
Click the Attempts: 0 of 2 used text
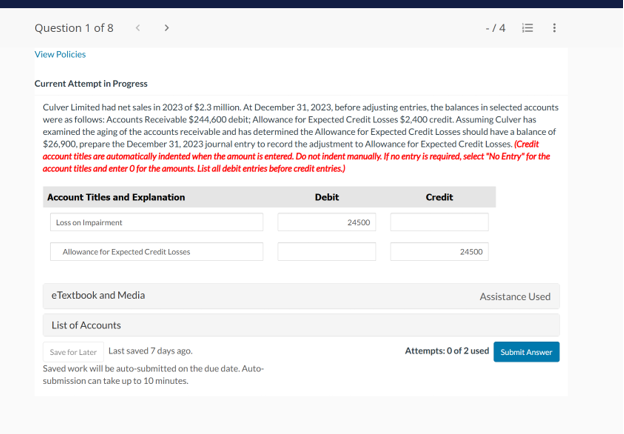coord(447,351)
